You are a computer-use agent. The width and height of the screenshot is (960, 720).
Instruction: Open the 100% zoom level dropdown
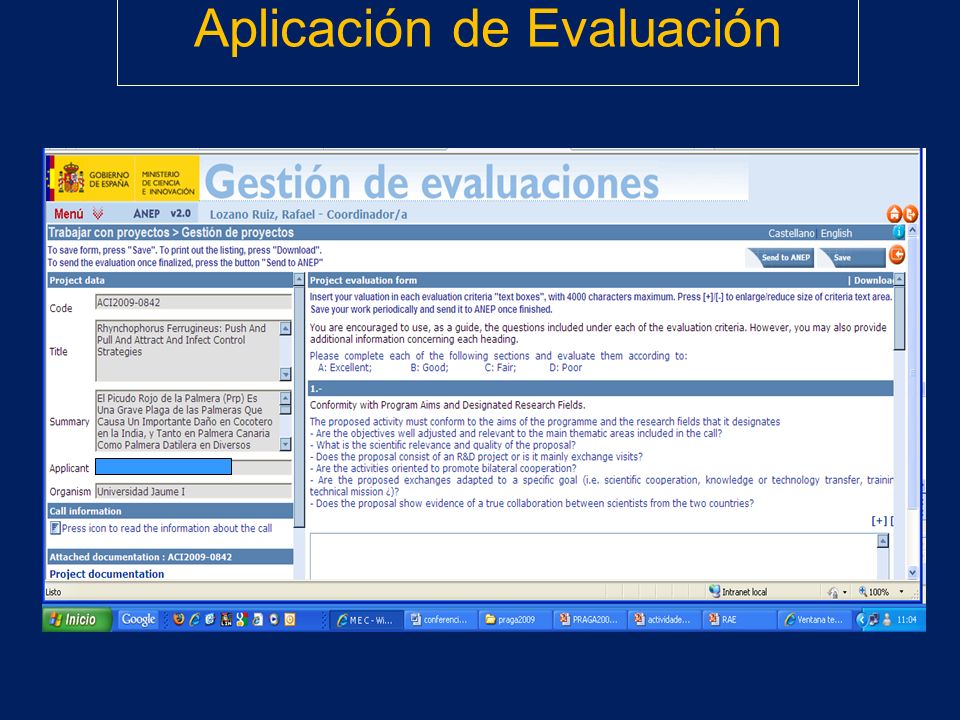901,591
